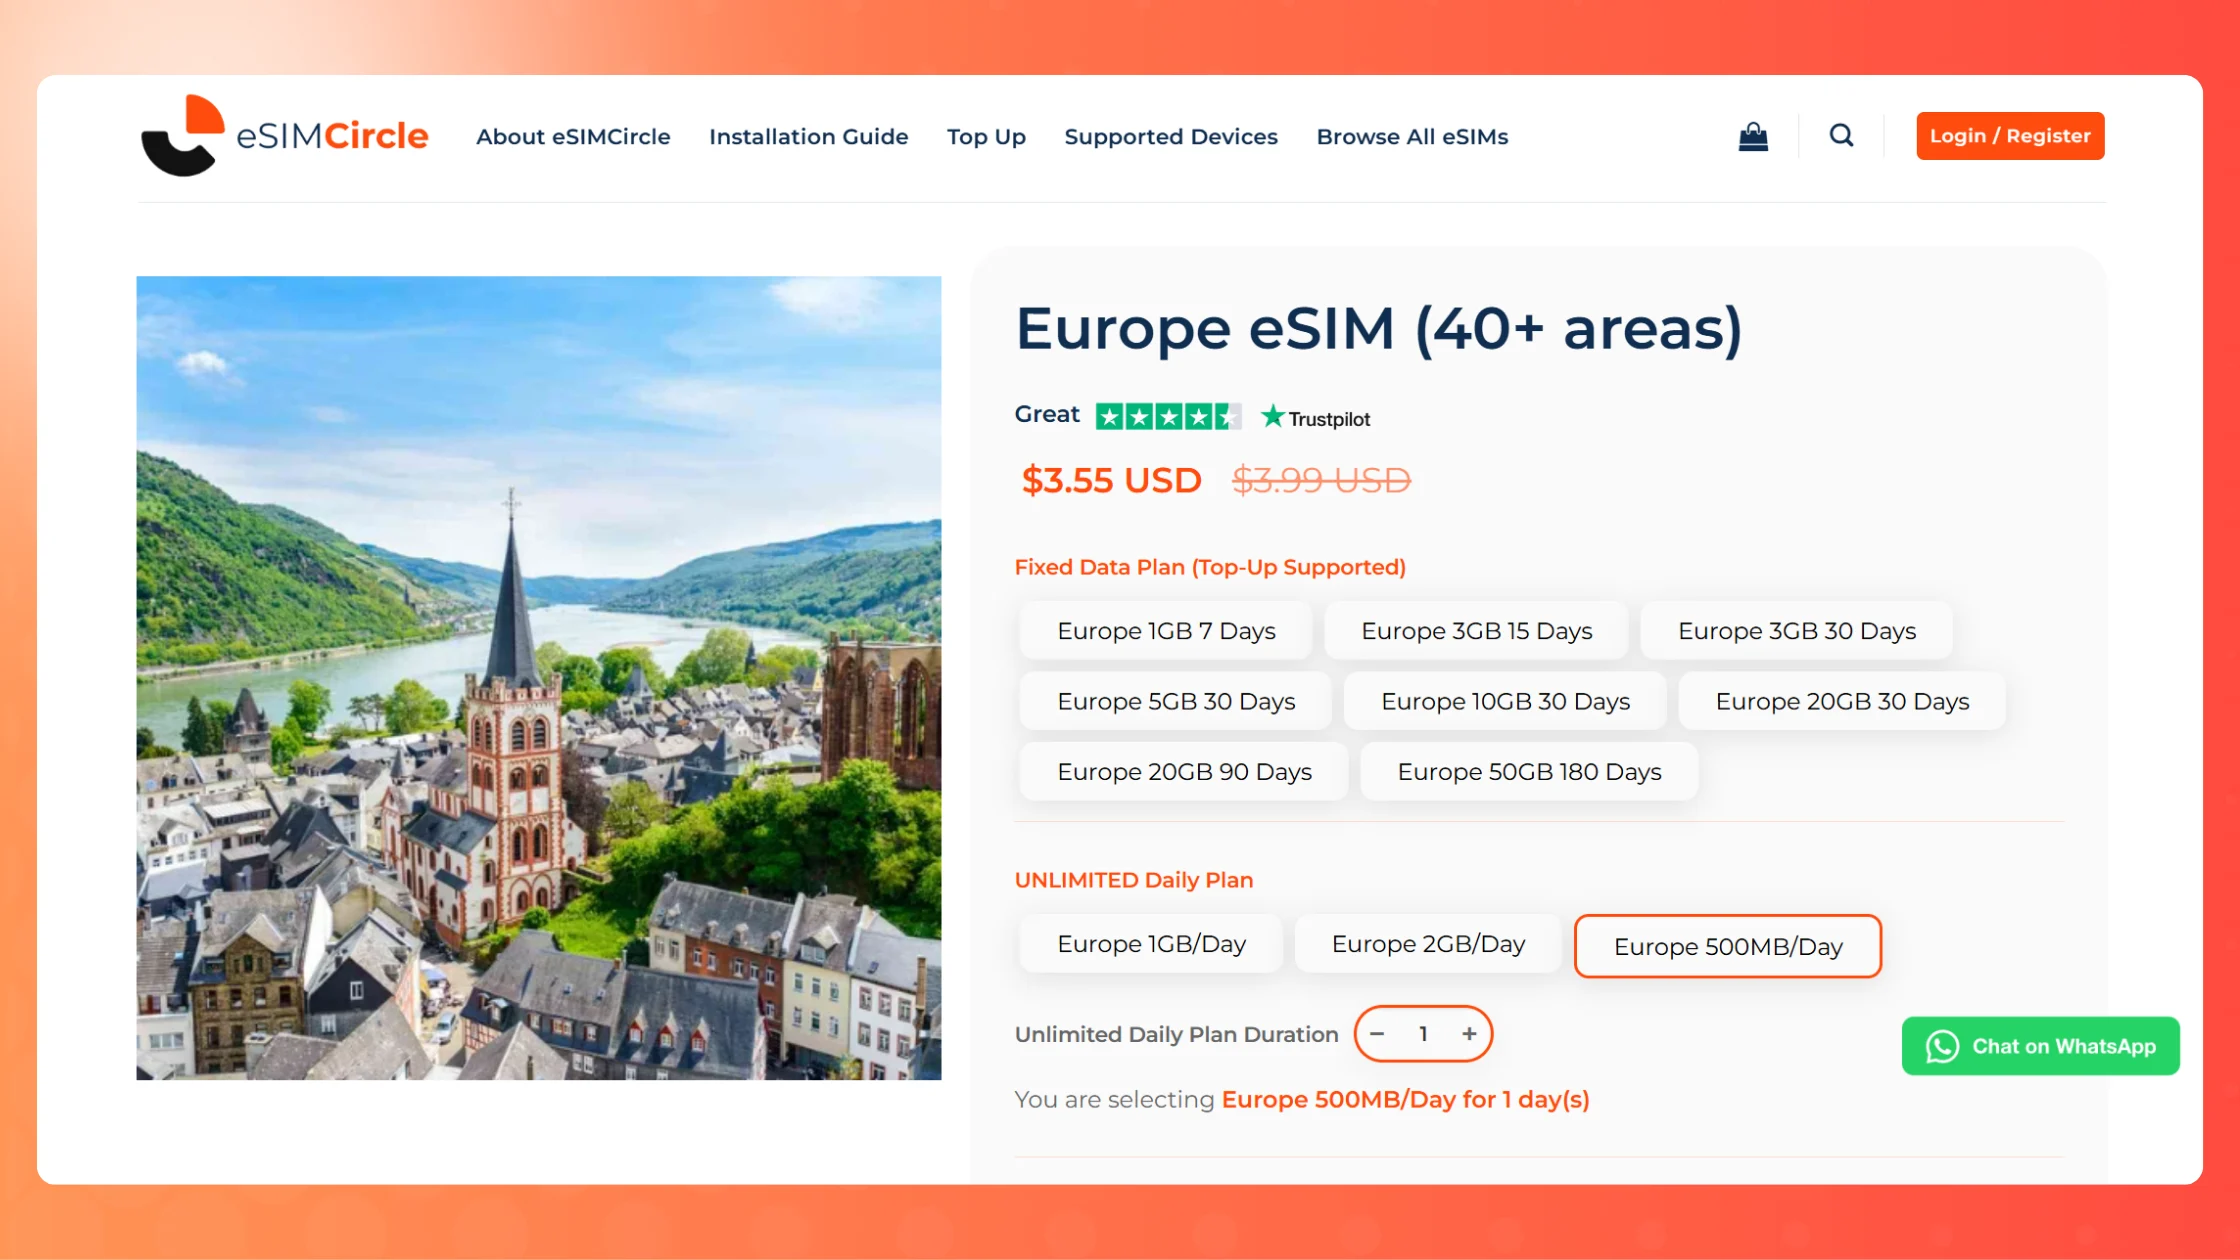Screen dimensions: 2240x1260
Task: Click the Europe town product photo
Action: pos(538,678)
